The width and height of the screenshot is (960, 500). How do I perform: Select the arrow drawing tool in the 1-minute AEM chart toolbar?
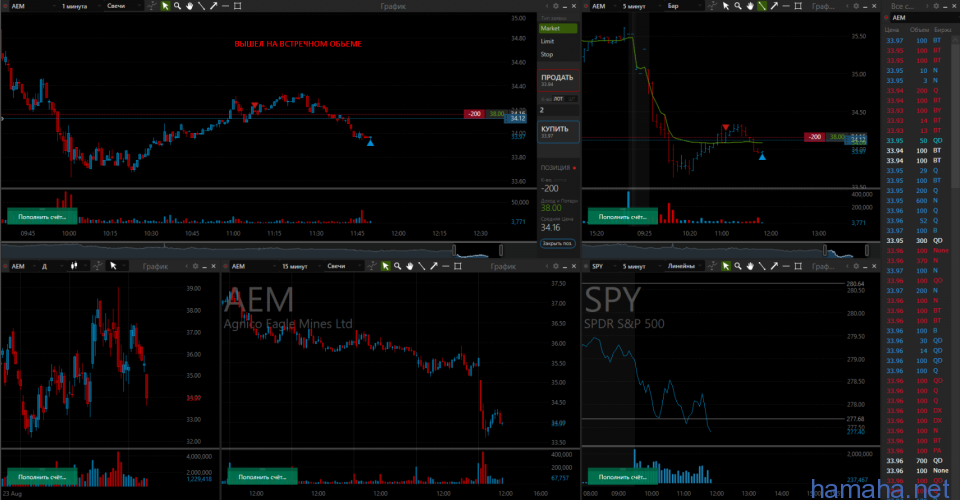[x=214, y=6]
